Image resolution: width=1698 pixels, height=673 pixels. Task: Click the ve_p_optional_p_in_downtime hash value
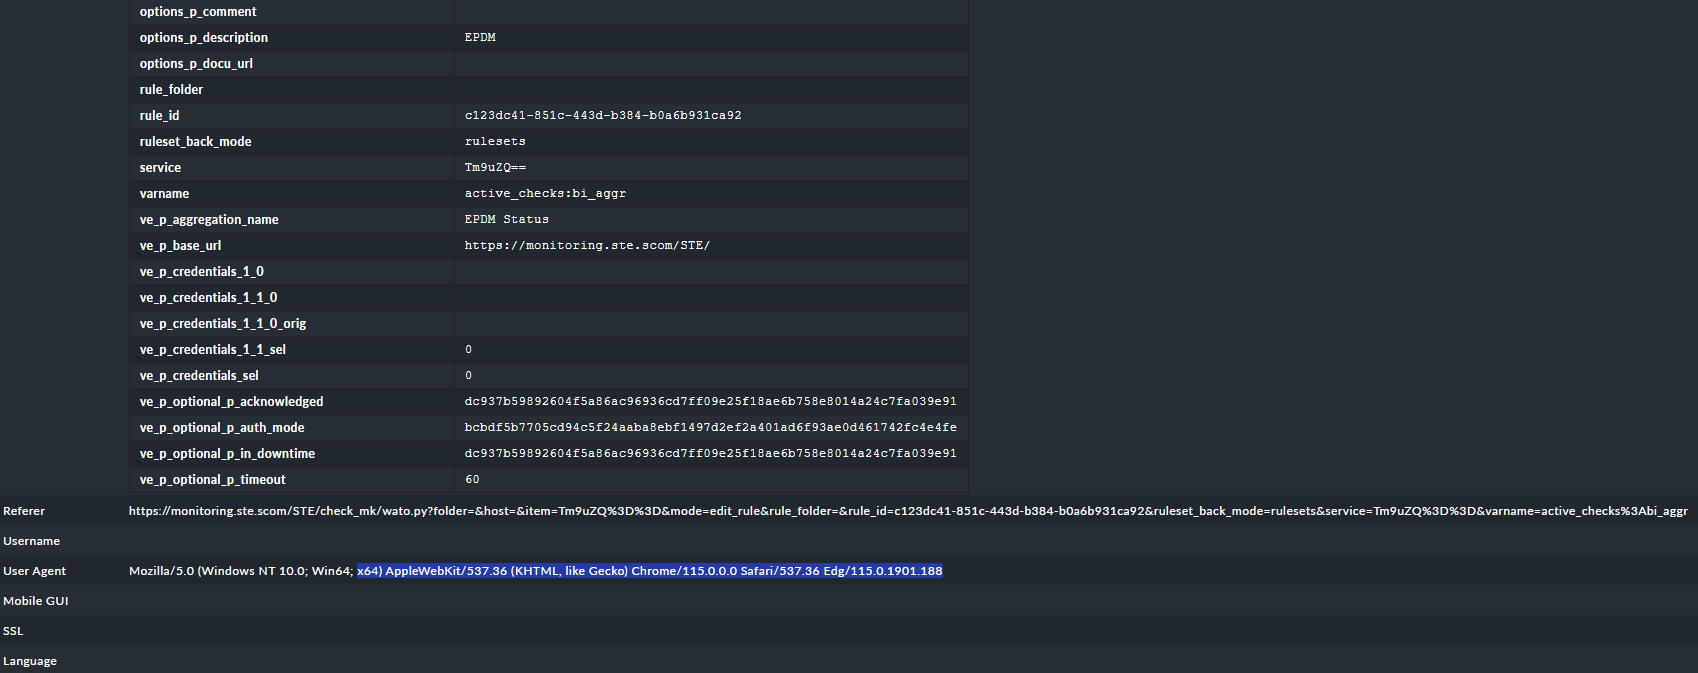pyautogui.click(x=710, y=454)
